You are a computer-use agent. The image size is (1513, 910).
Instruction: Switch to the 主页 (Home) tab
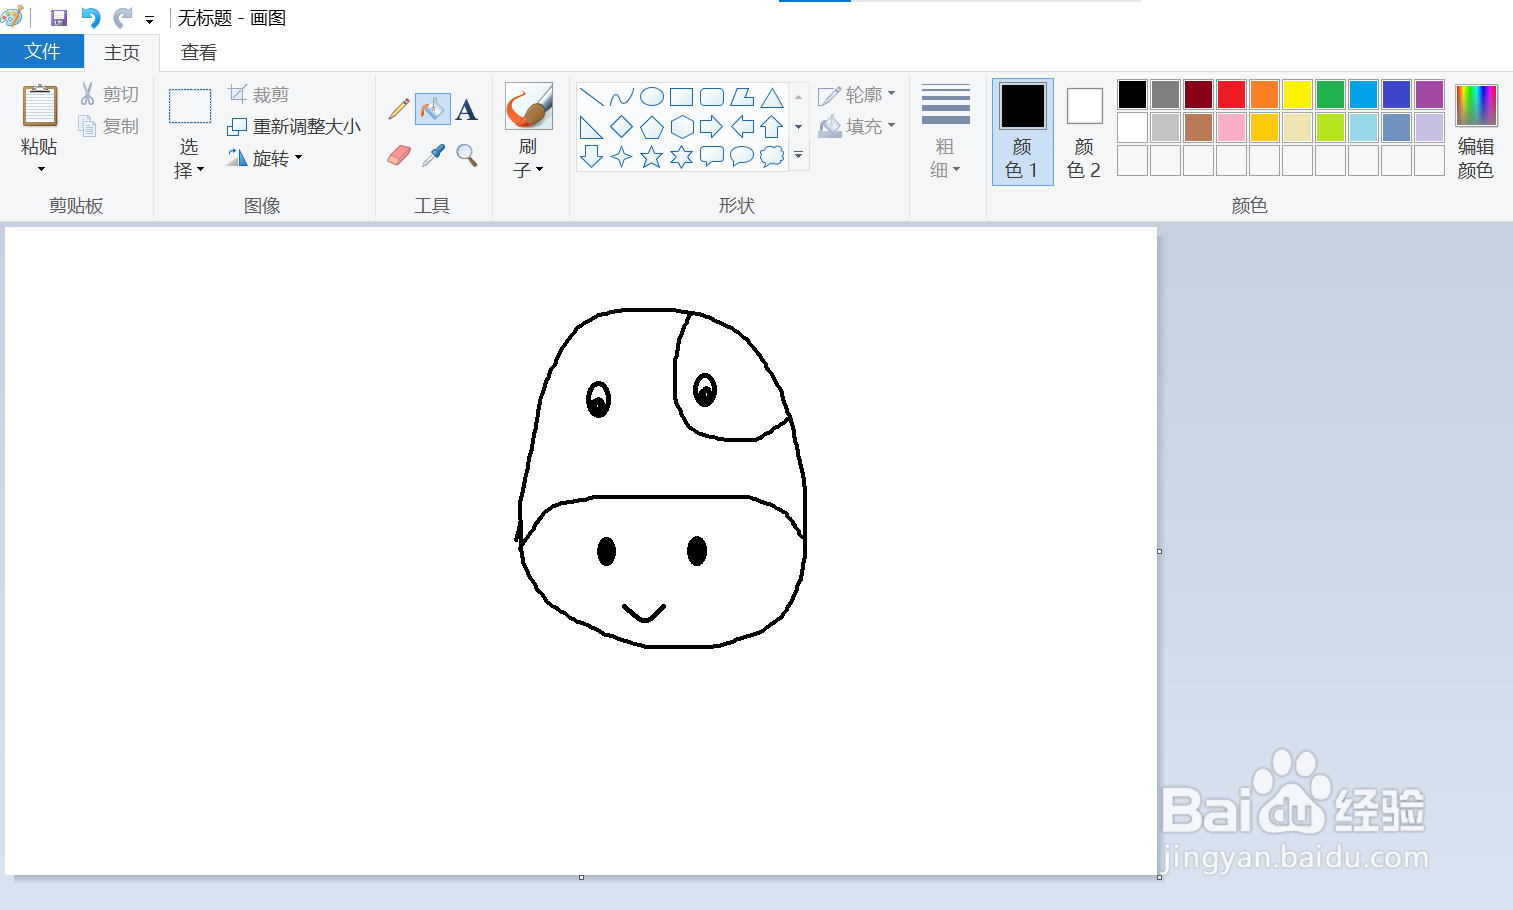122,53
